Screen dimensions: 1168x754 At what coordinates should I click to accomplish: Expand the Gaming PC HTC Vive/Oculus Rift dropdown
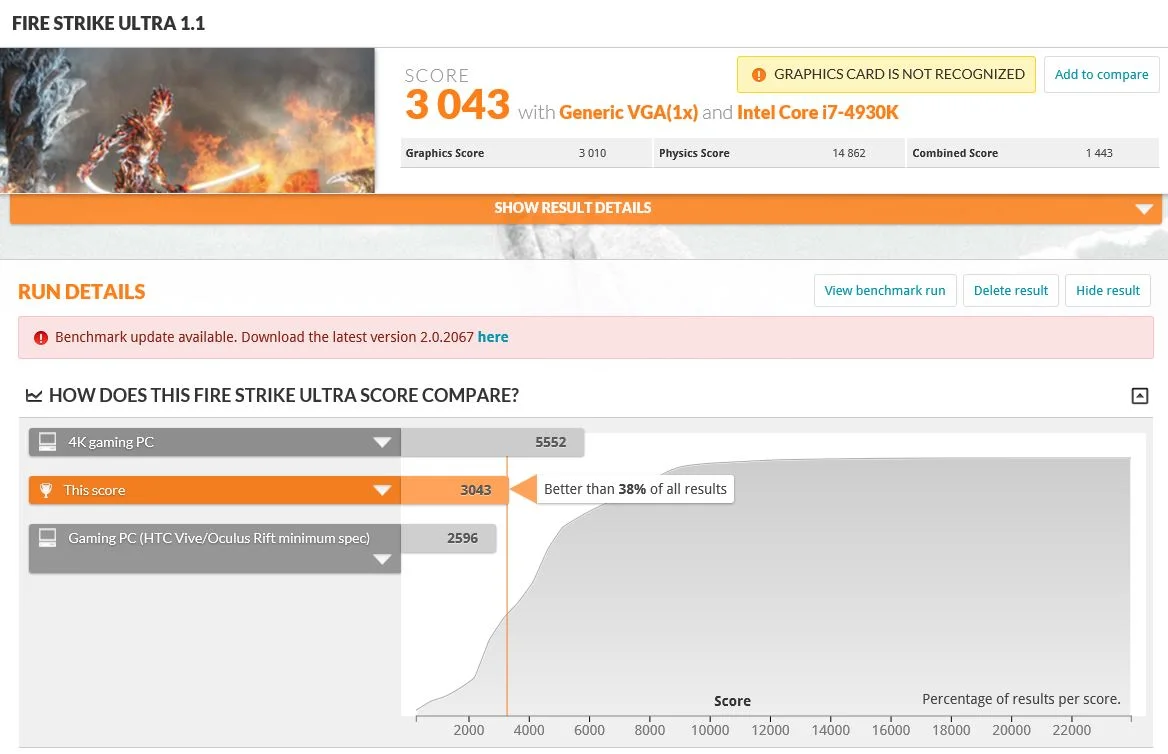382,560
